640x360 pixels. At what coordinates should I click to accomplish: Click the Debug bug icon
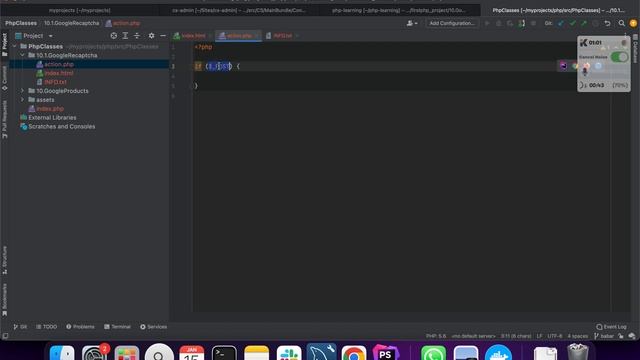498,23
